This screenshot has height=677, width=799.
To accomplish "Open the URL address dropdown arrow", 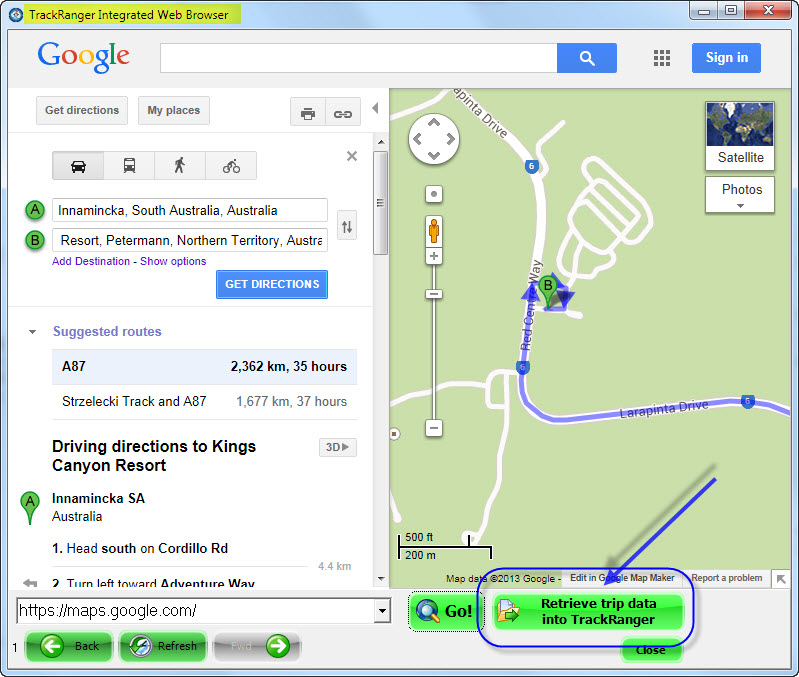I will 382,610.
